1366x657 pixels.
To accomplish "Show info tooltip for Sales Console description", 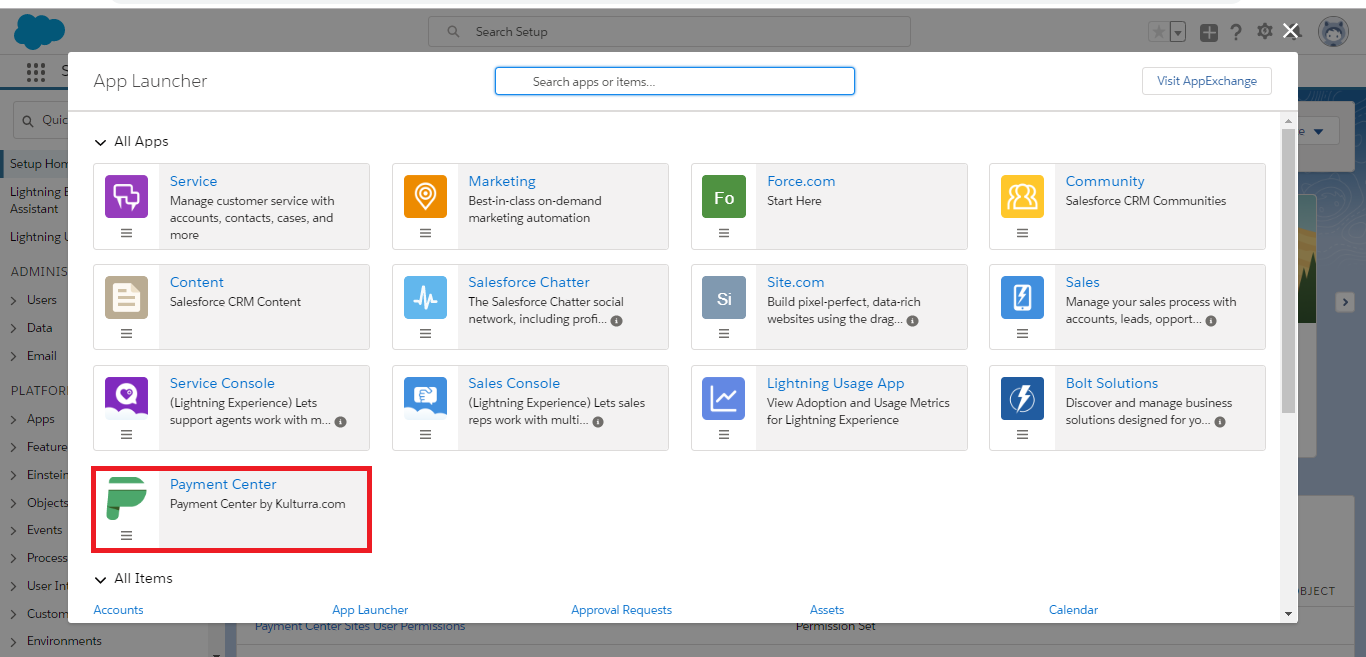I will (x=598, y=422).
